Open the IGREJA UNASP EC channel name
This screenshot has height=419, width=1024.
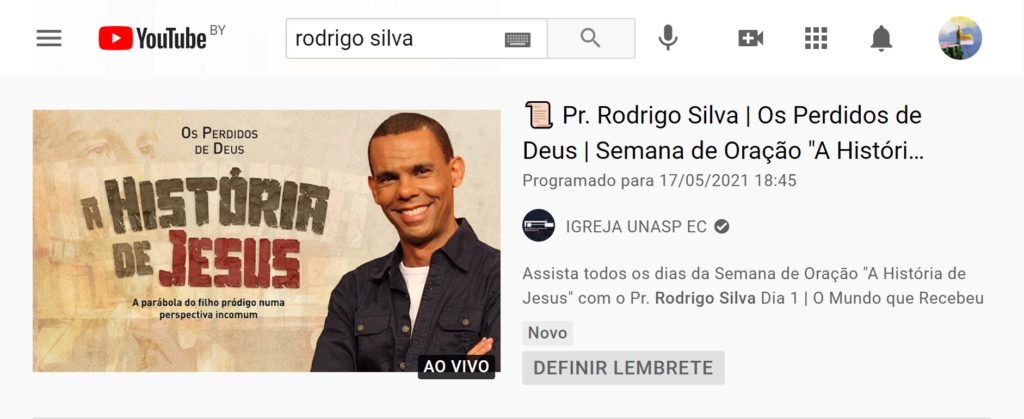[x=636, y=226]
